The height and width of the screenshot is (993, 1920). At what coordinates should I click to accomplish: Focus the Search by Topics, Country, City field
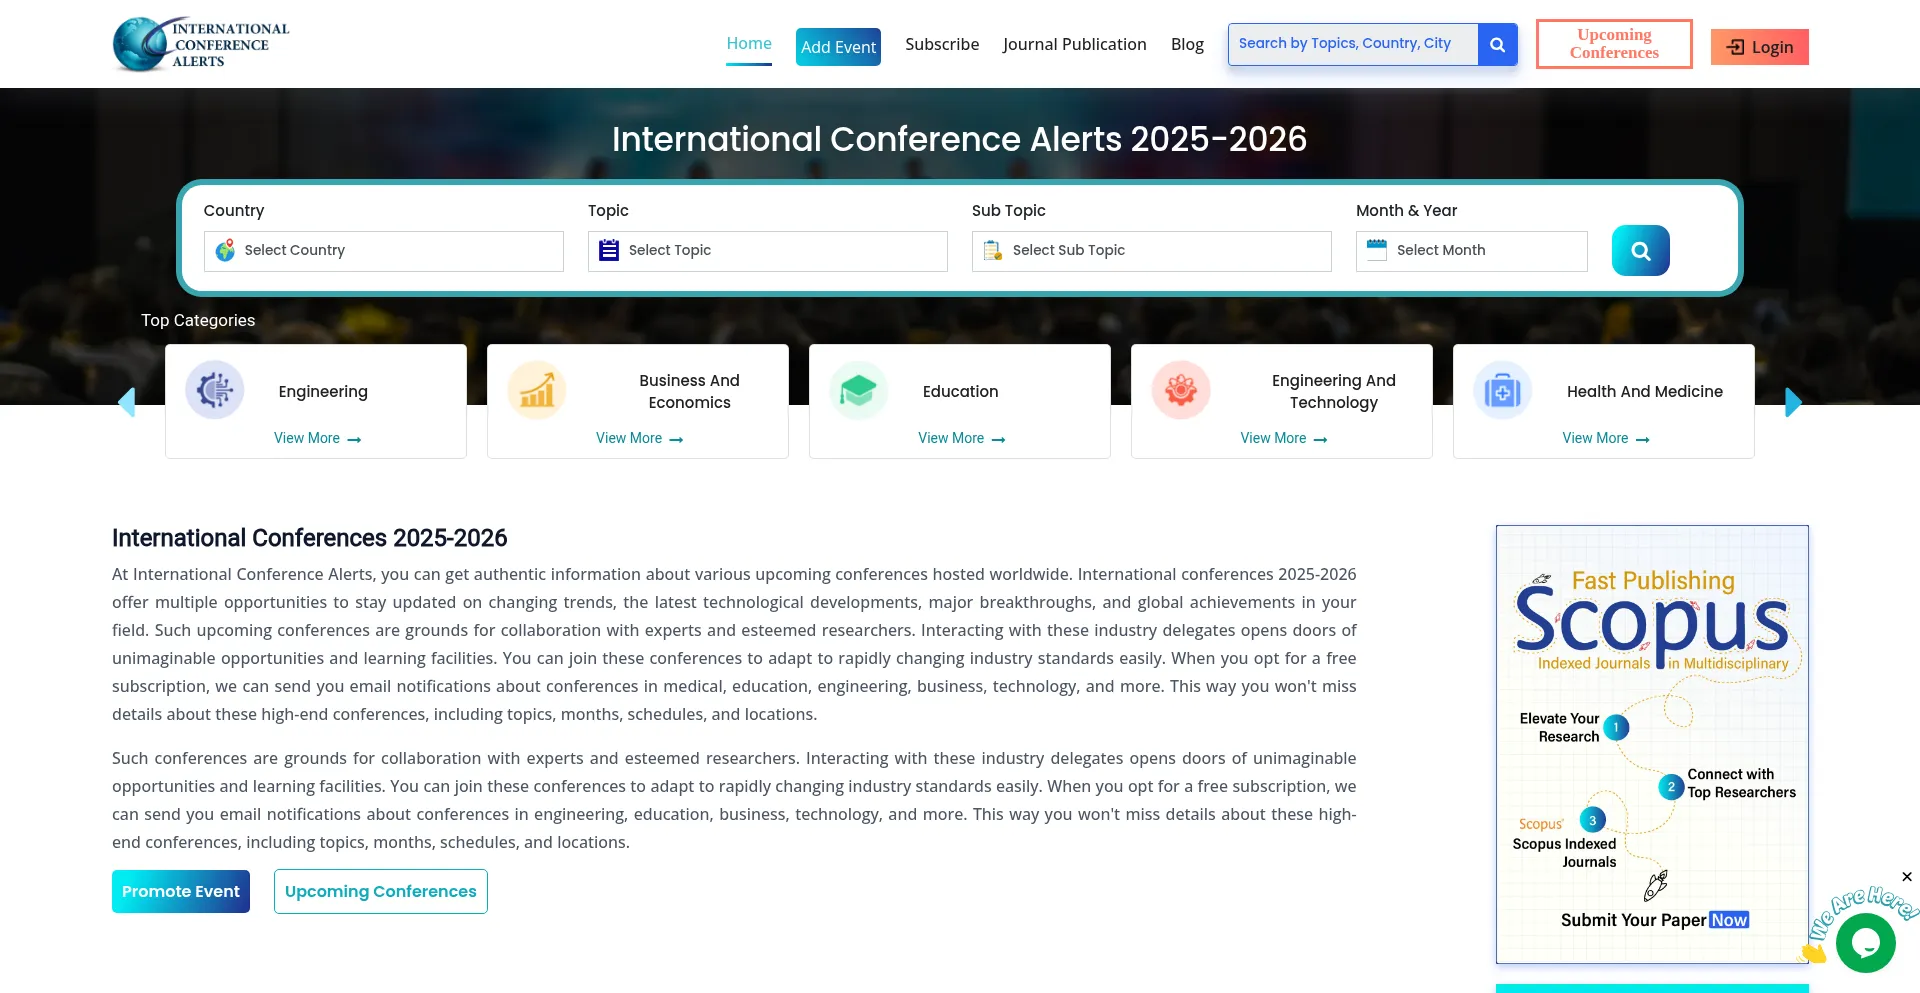tap(1353, 44)
